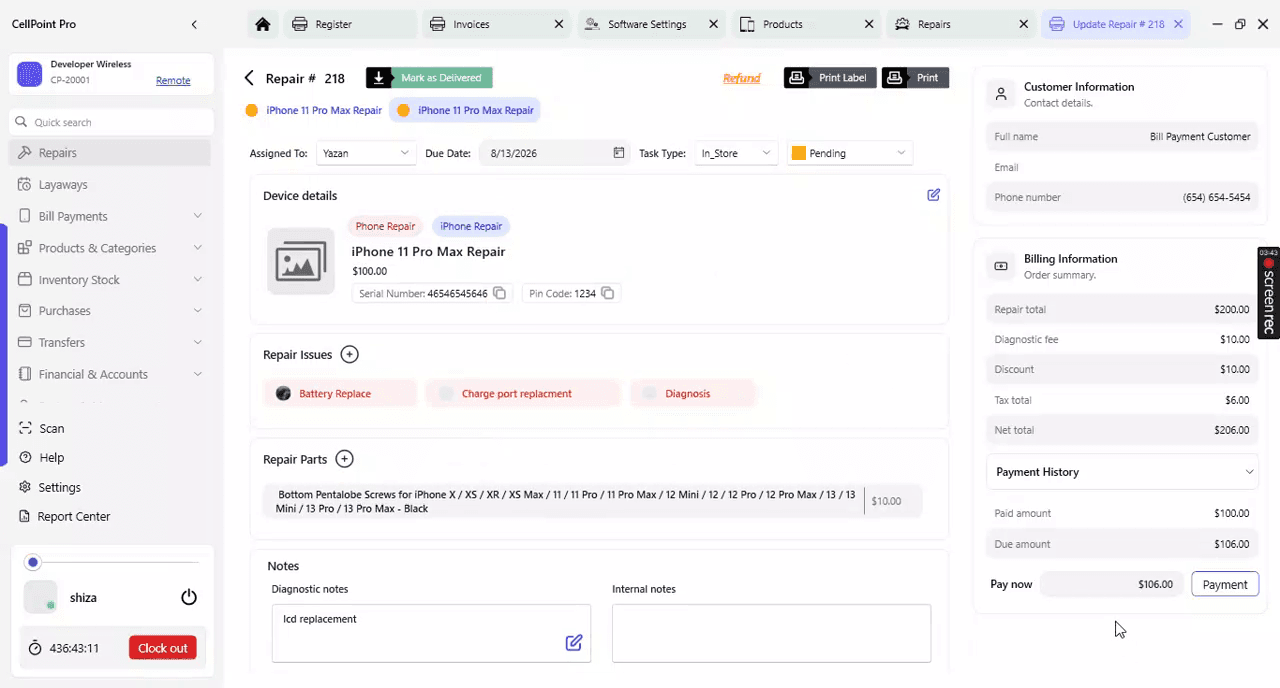Click the shiza user avatar
This screenshot has width=1280, height=688.
point(40,597)
